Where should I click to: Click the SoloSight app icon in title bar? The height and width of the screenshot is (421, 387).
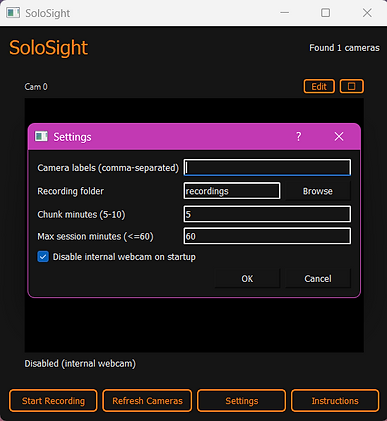pos(13,13)
